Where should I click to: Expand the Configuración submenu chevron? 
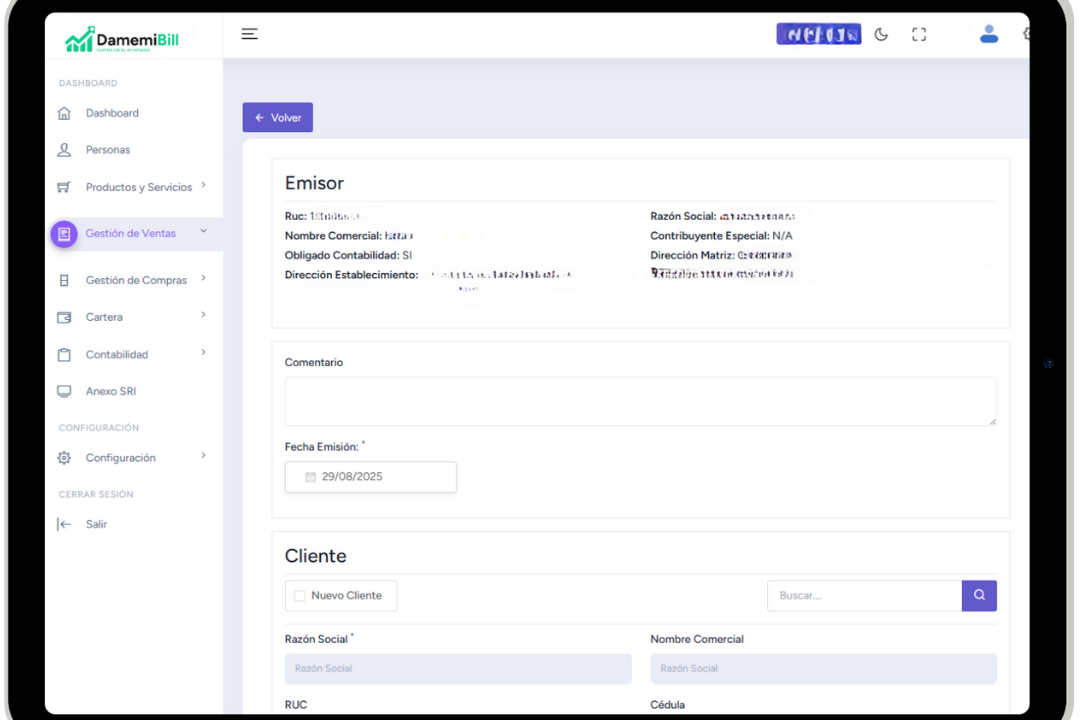coord(203,456)
